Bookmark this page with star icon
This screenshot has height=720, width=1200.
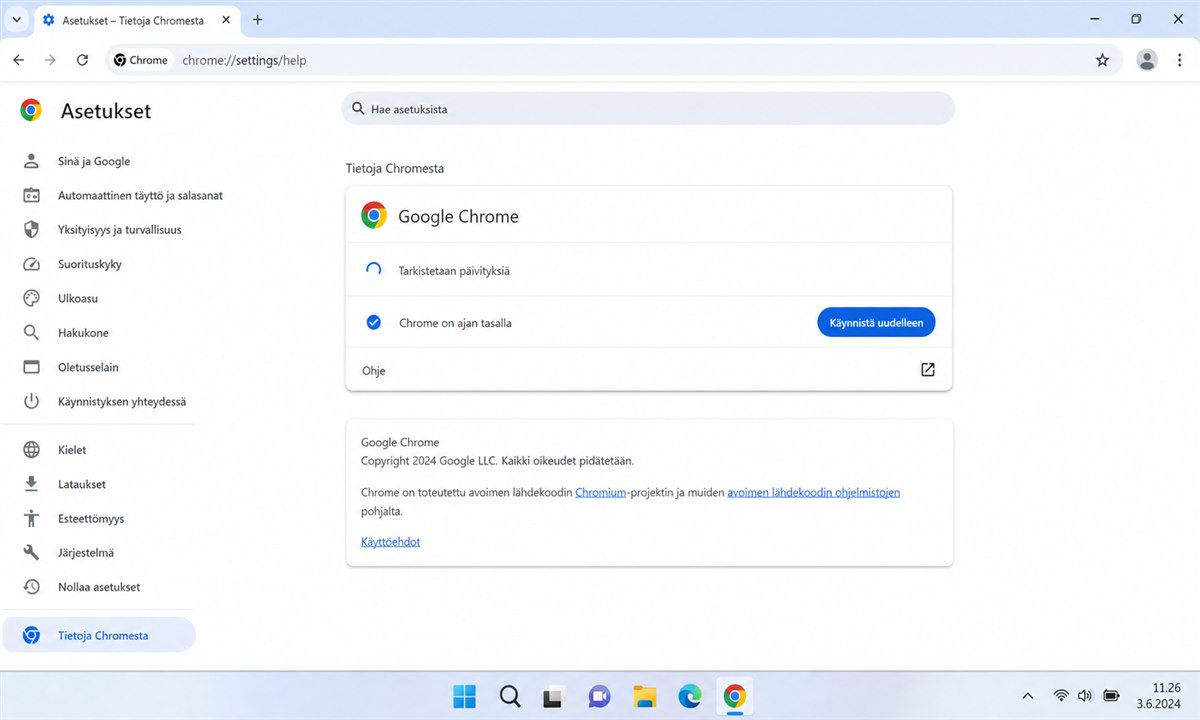[1102, 60]
